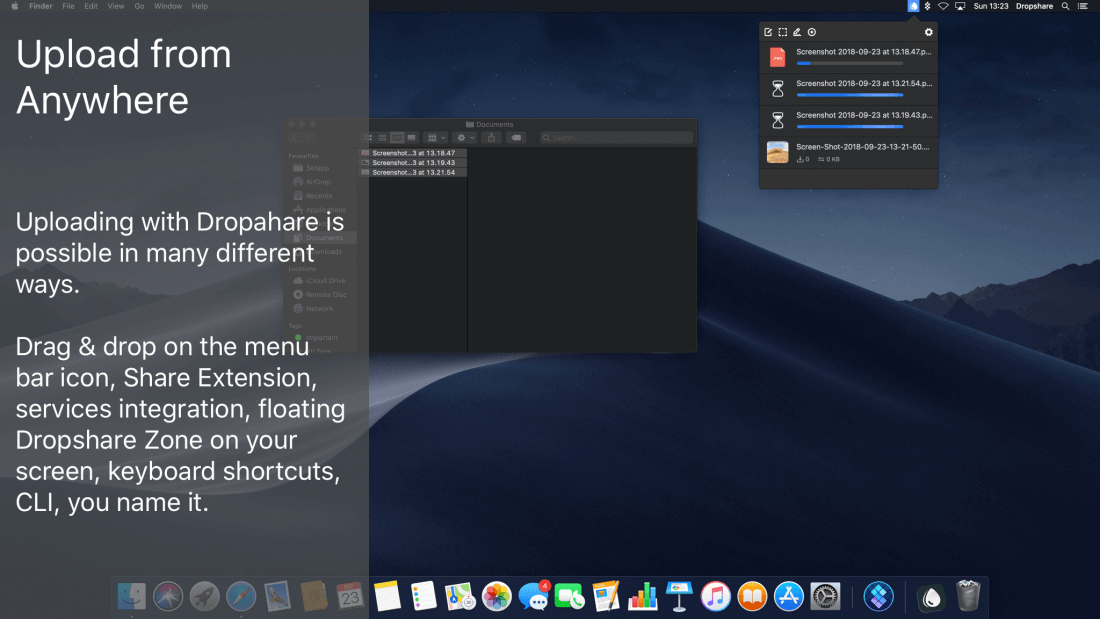Switch Finder to list view
The width and height of the screenshot is (1100, 619).
pyautogui.click(x=382, y=138)
